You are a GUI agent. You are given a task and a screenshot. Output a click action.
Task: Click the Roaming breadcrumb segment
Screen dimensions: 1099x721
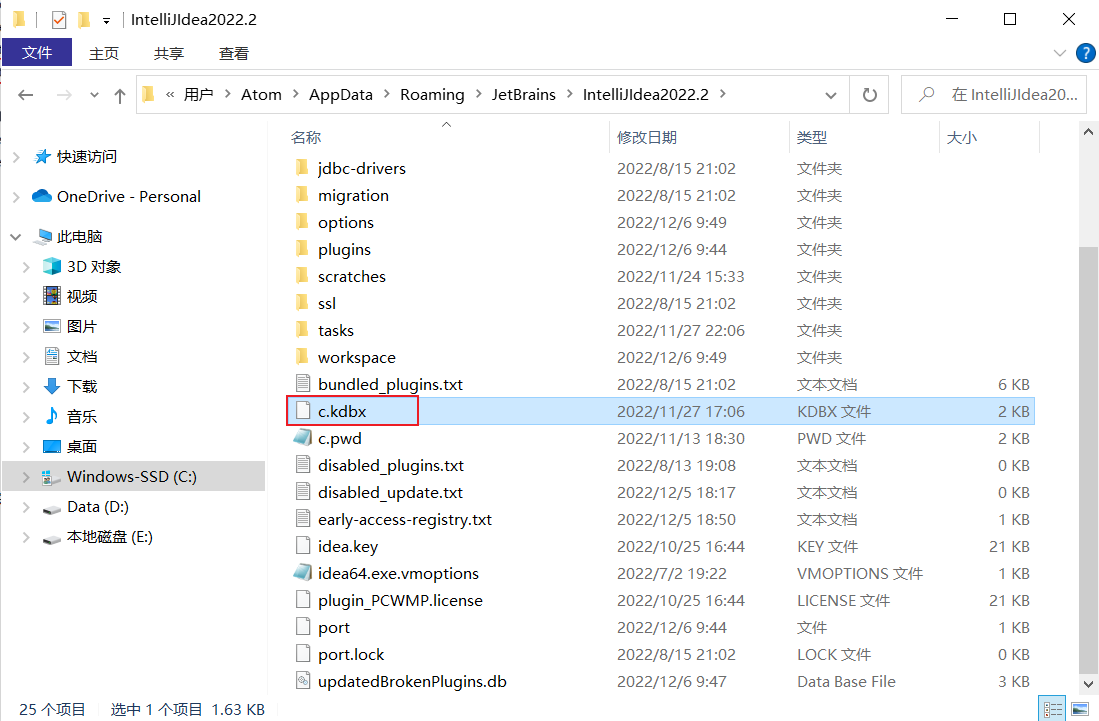click(432, 95)
